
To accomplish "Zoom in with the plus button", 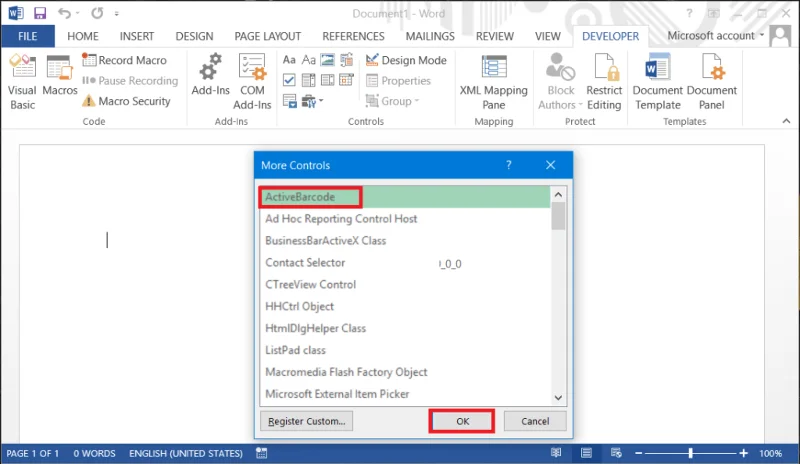I will point(744,453).
